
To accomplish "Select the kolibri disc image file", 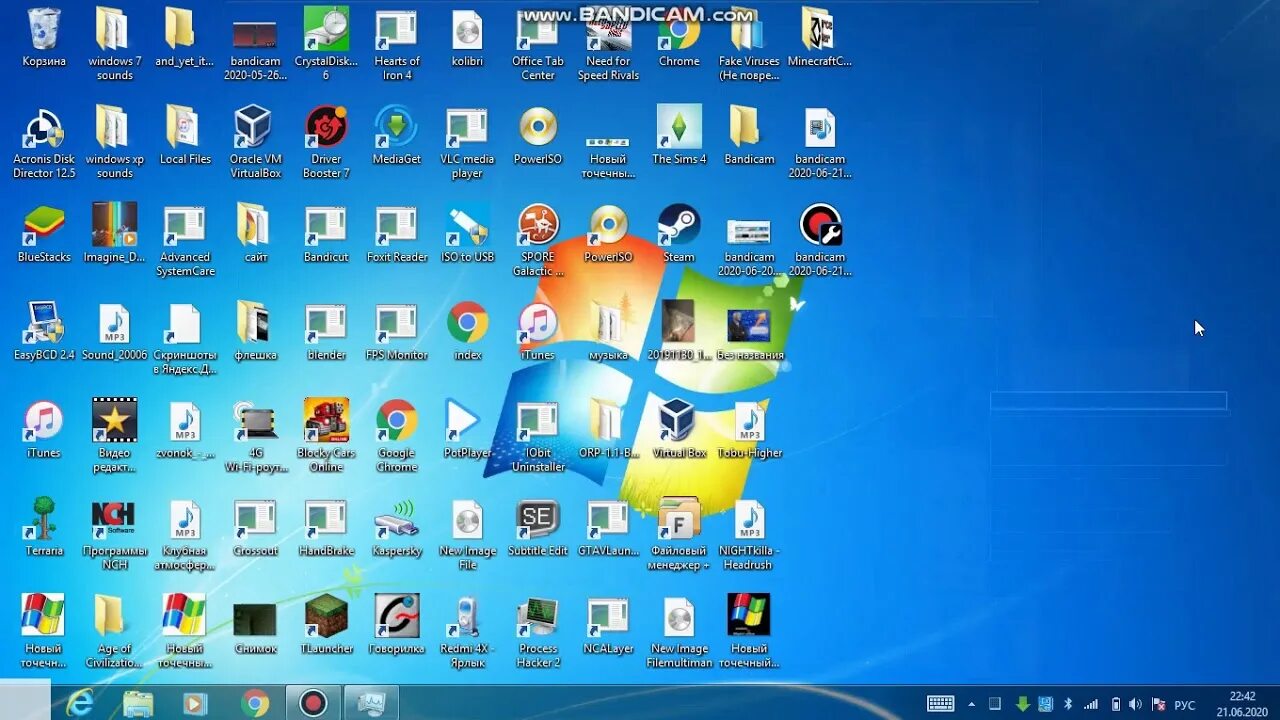I will (x=467, y=30).
